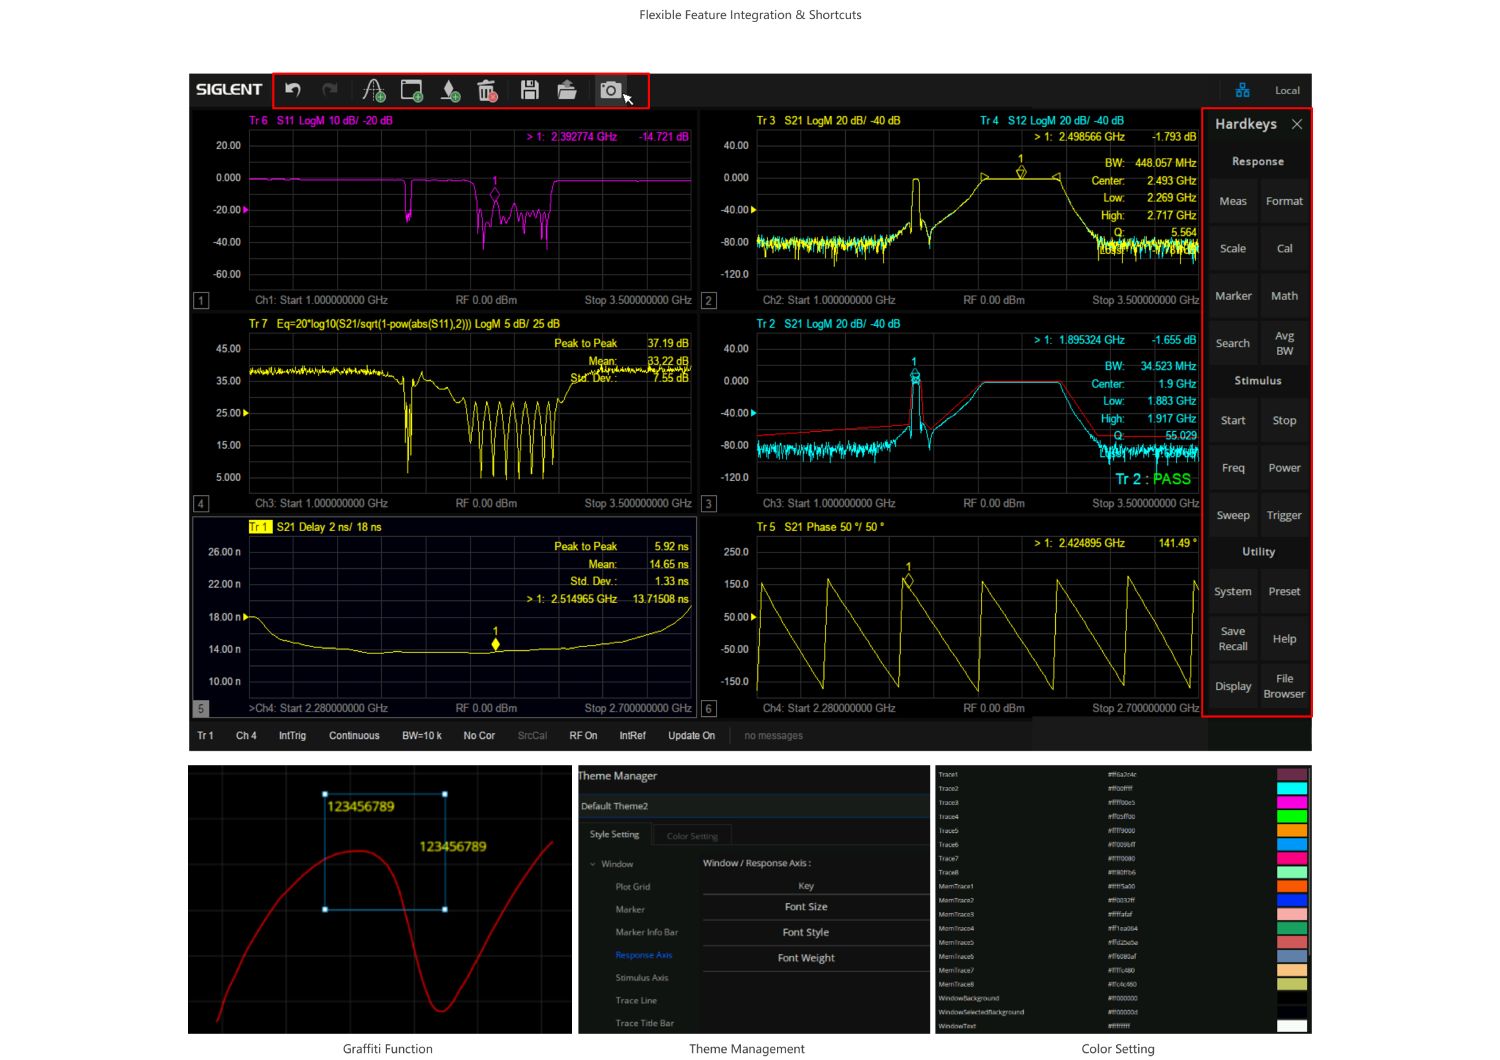Click the network status icon near Local
Viewport: 1500px width, 1060px height.
click(x=1242, y=90)
